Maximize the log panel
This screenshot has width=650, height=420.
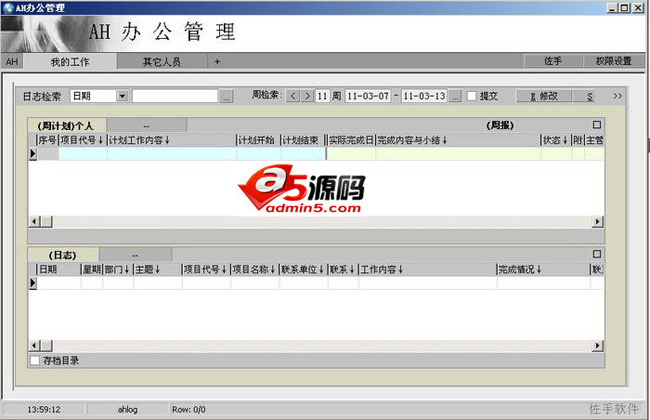point(597,254)
